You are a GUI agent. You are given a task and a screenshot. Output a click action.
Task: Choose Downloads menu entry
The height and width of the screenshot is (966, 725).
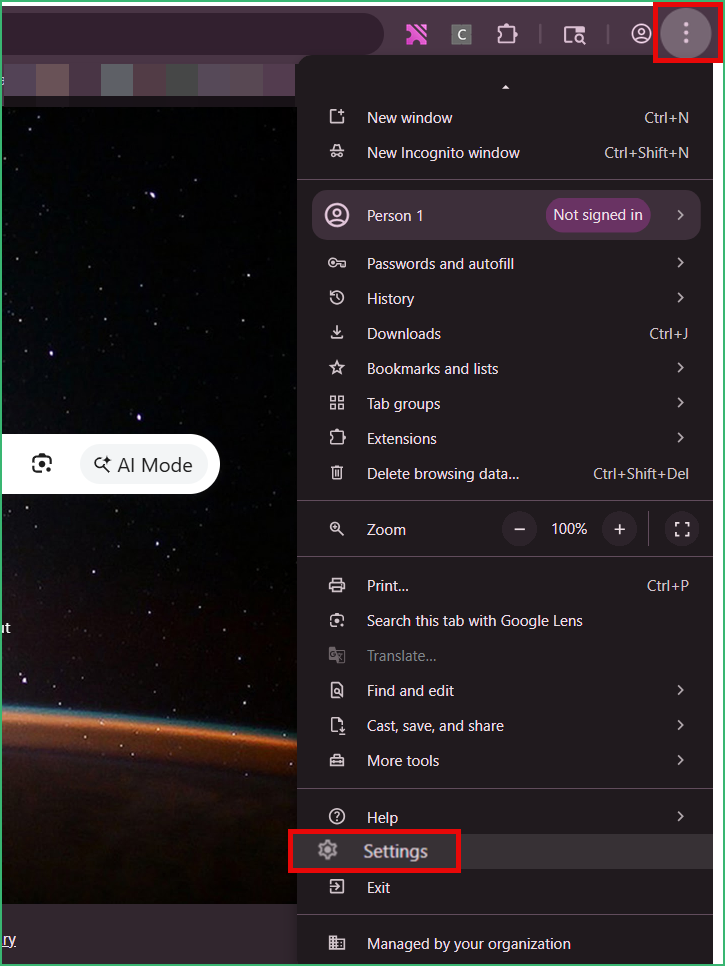(x=505, y=334)
